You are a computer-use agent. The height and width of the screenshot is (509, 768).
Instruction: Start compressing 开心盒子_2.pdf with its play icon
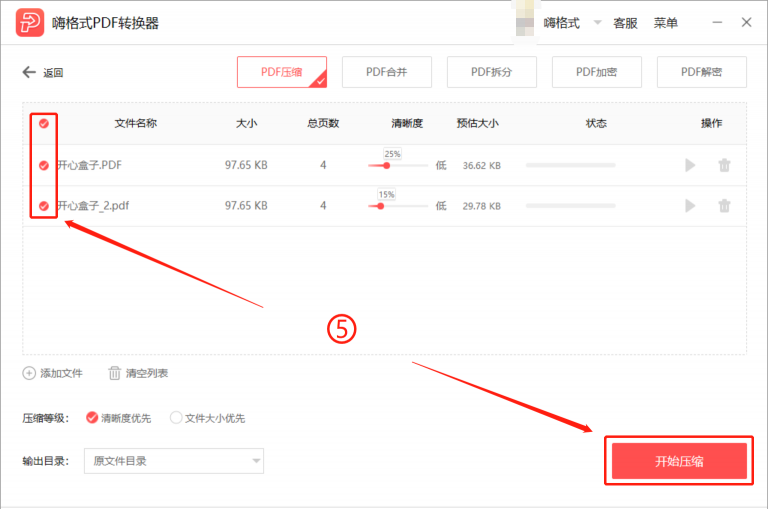[690, 206]
